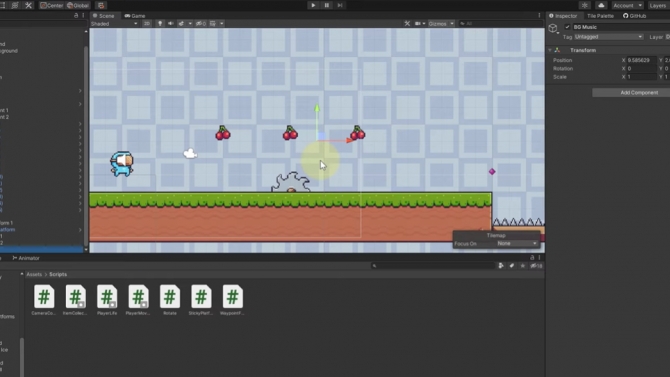Click the GameObject cube icon picker
The image size is (670, 377).
pyautogui.click(x=553, y=29)
